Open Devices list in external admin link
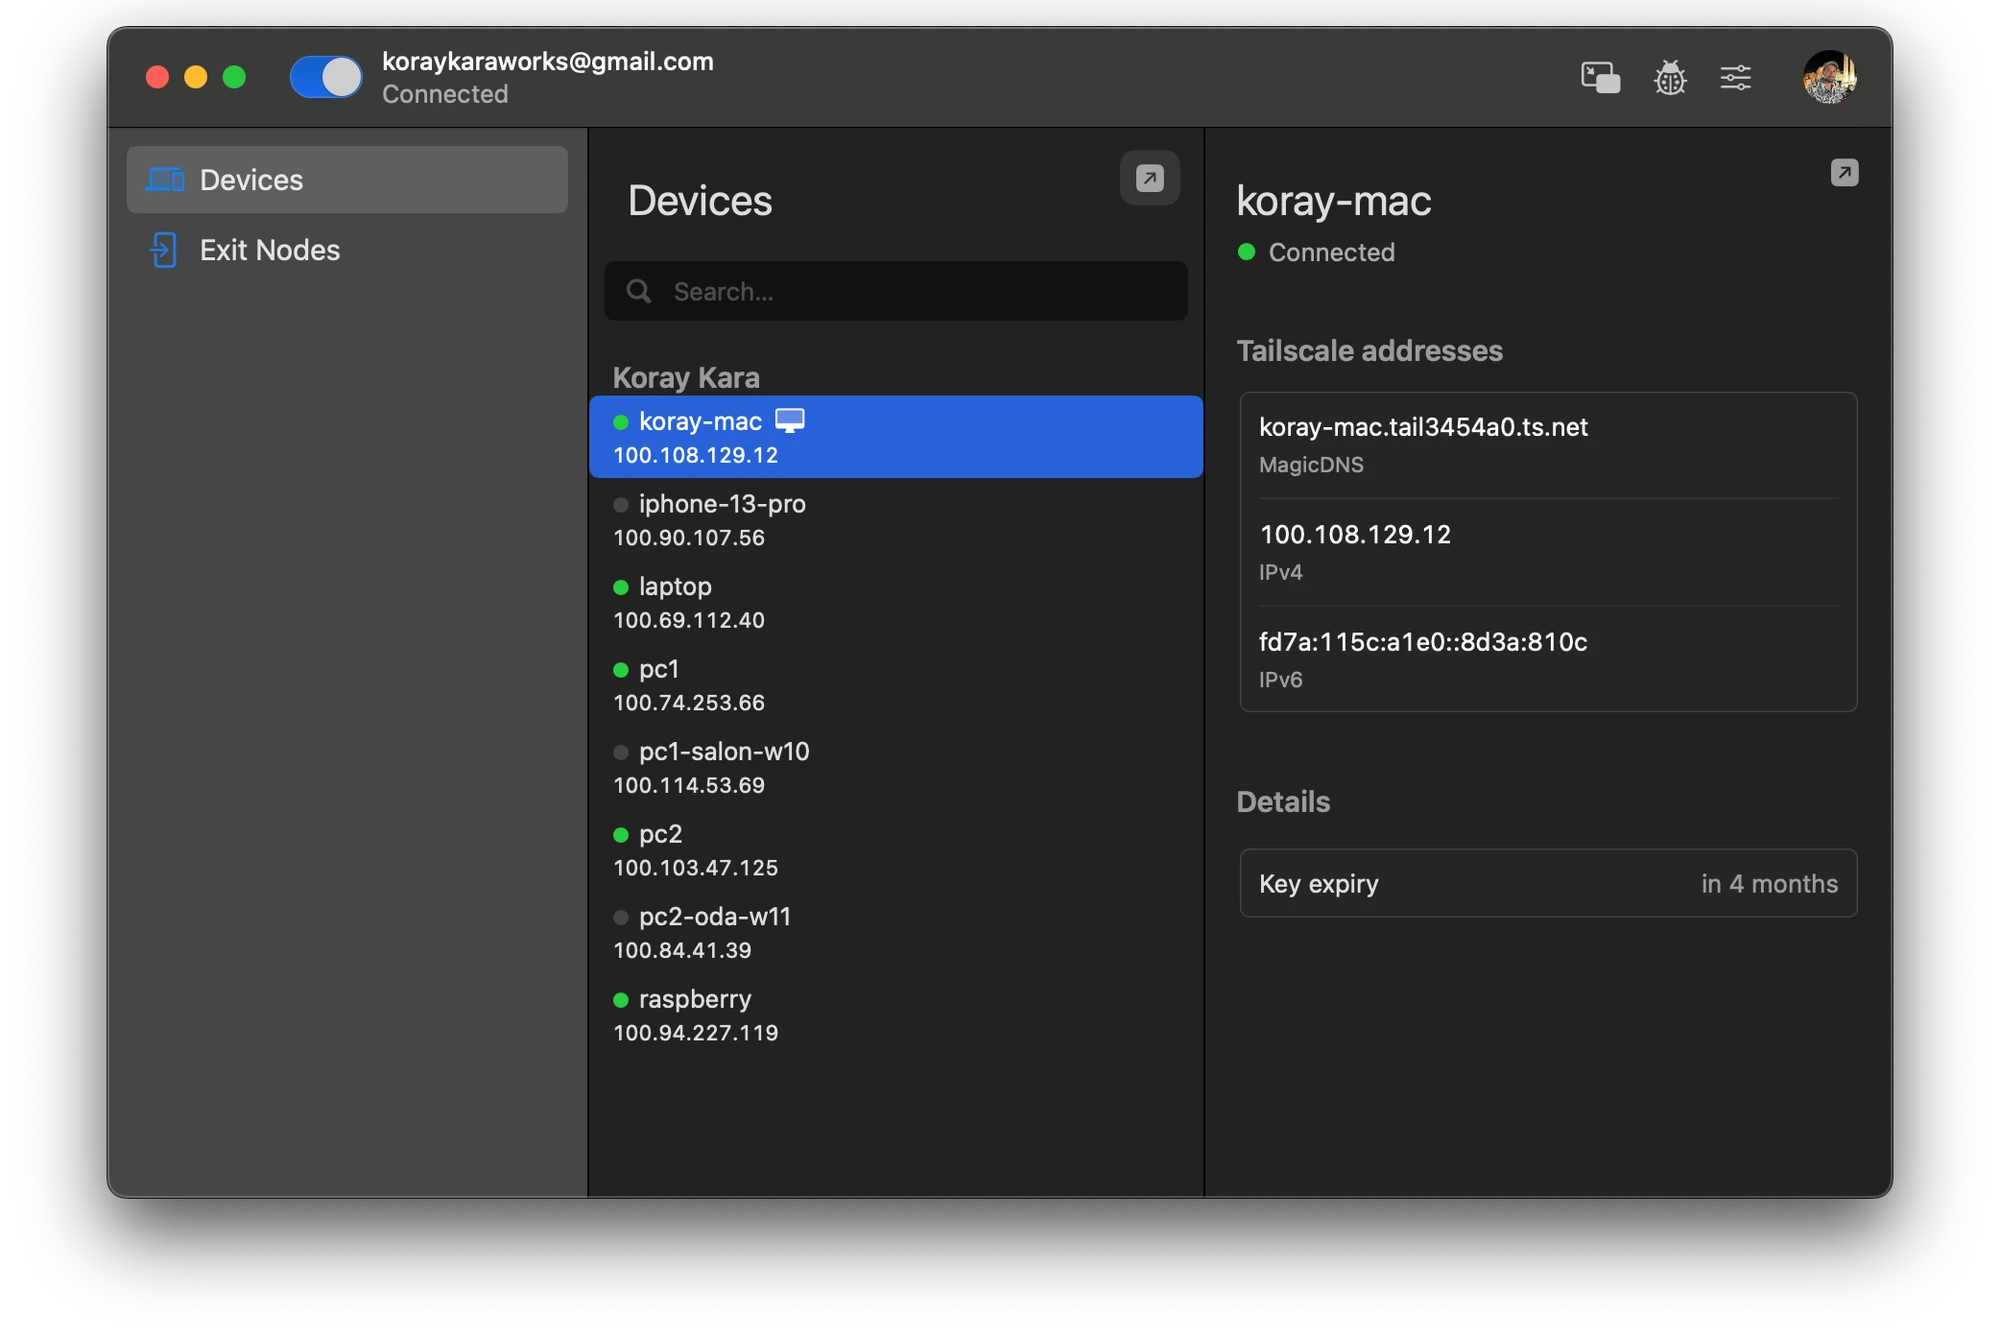 [x=1149, y=178]
